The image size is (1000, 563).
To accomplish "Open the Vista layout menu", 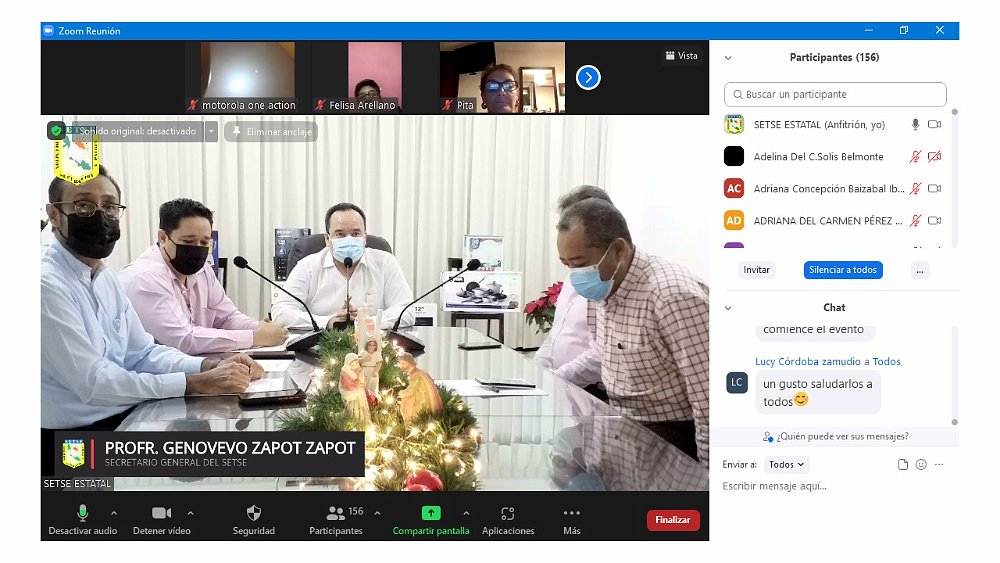I will click(681, 56).
